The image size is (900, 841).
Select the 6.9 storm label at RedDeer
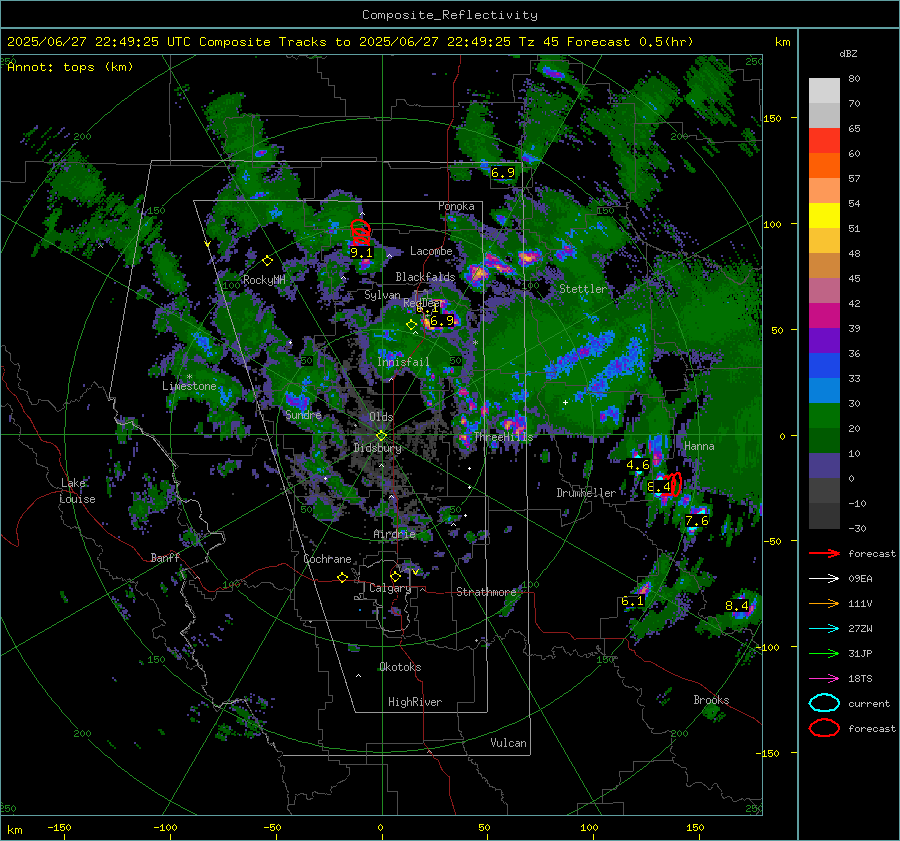(x=442, y=321)
